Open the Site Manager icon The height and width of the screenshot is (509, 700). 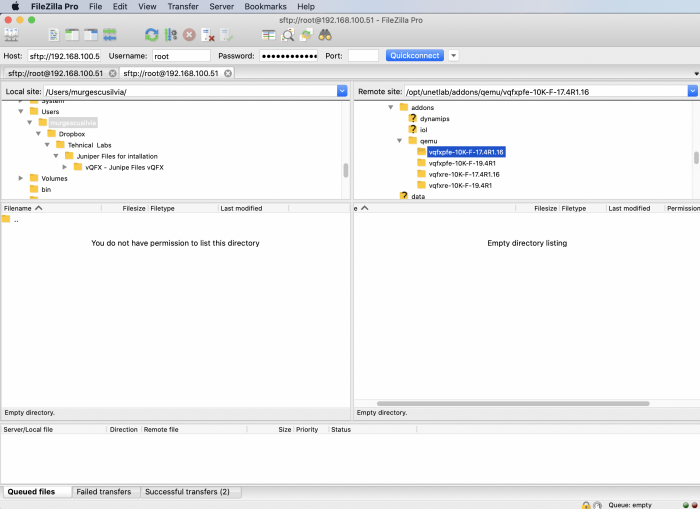click(11, 35)
